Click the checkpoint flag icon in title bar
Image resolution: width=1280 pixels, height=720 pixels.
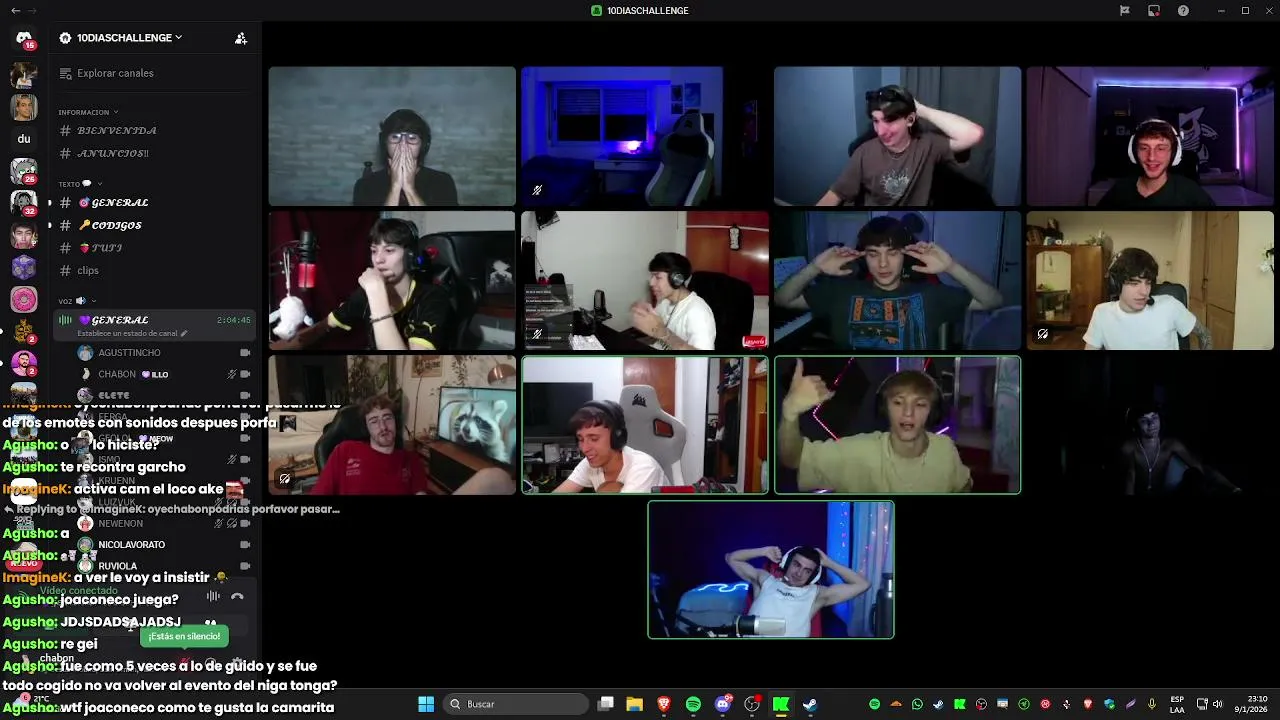[x=1125, y=11]
